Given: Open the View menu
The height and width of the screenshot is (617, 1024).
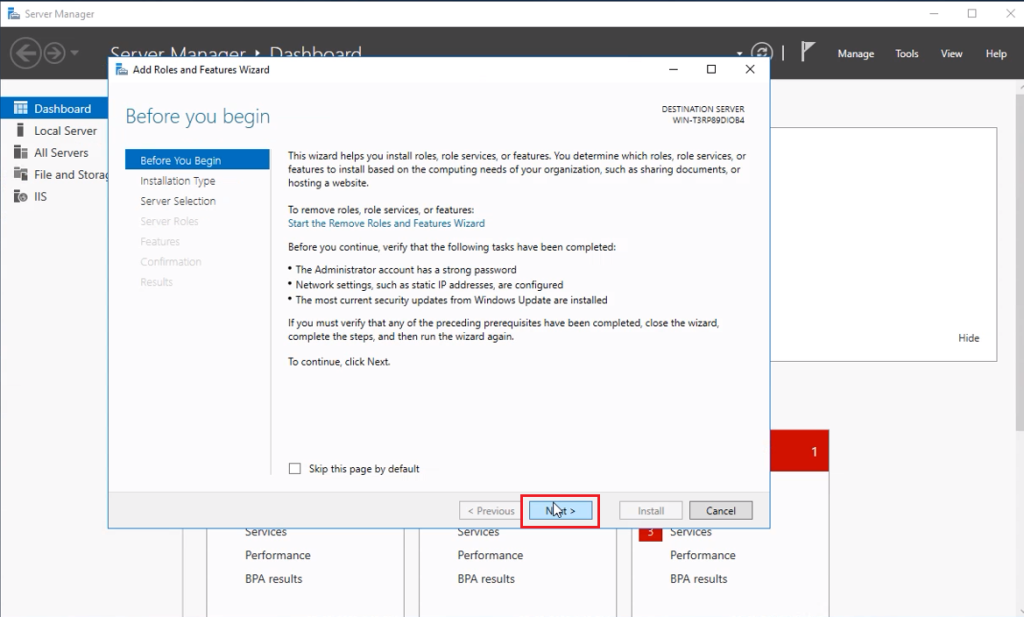Looking at the screenshot, I should pos(951,53).
